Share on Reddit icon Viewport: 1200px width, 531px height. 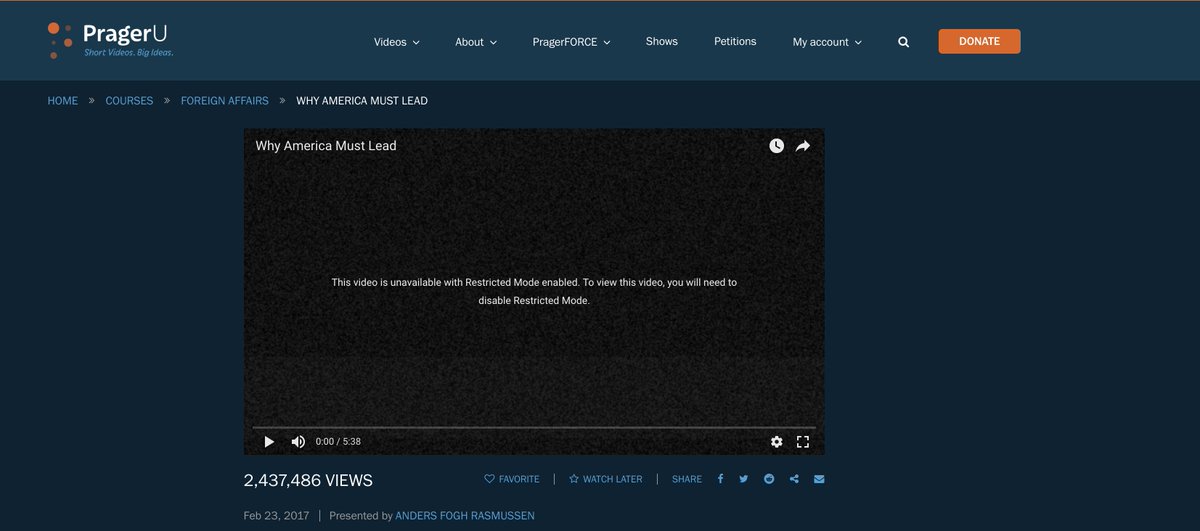pyautogui.click(x=769, y=479)
